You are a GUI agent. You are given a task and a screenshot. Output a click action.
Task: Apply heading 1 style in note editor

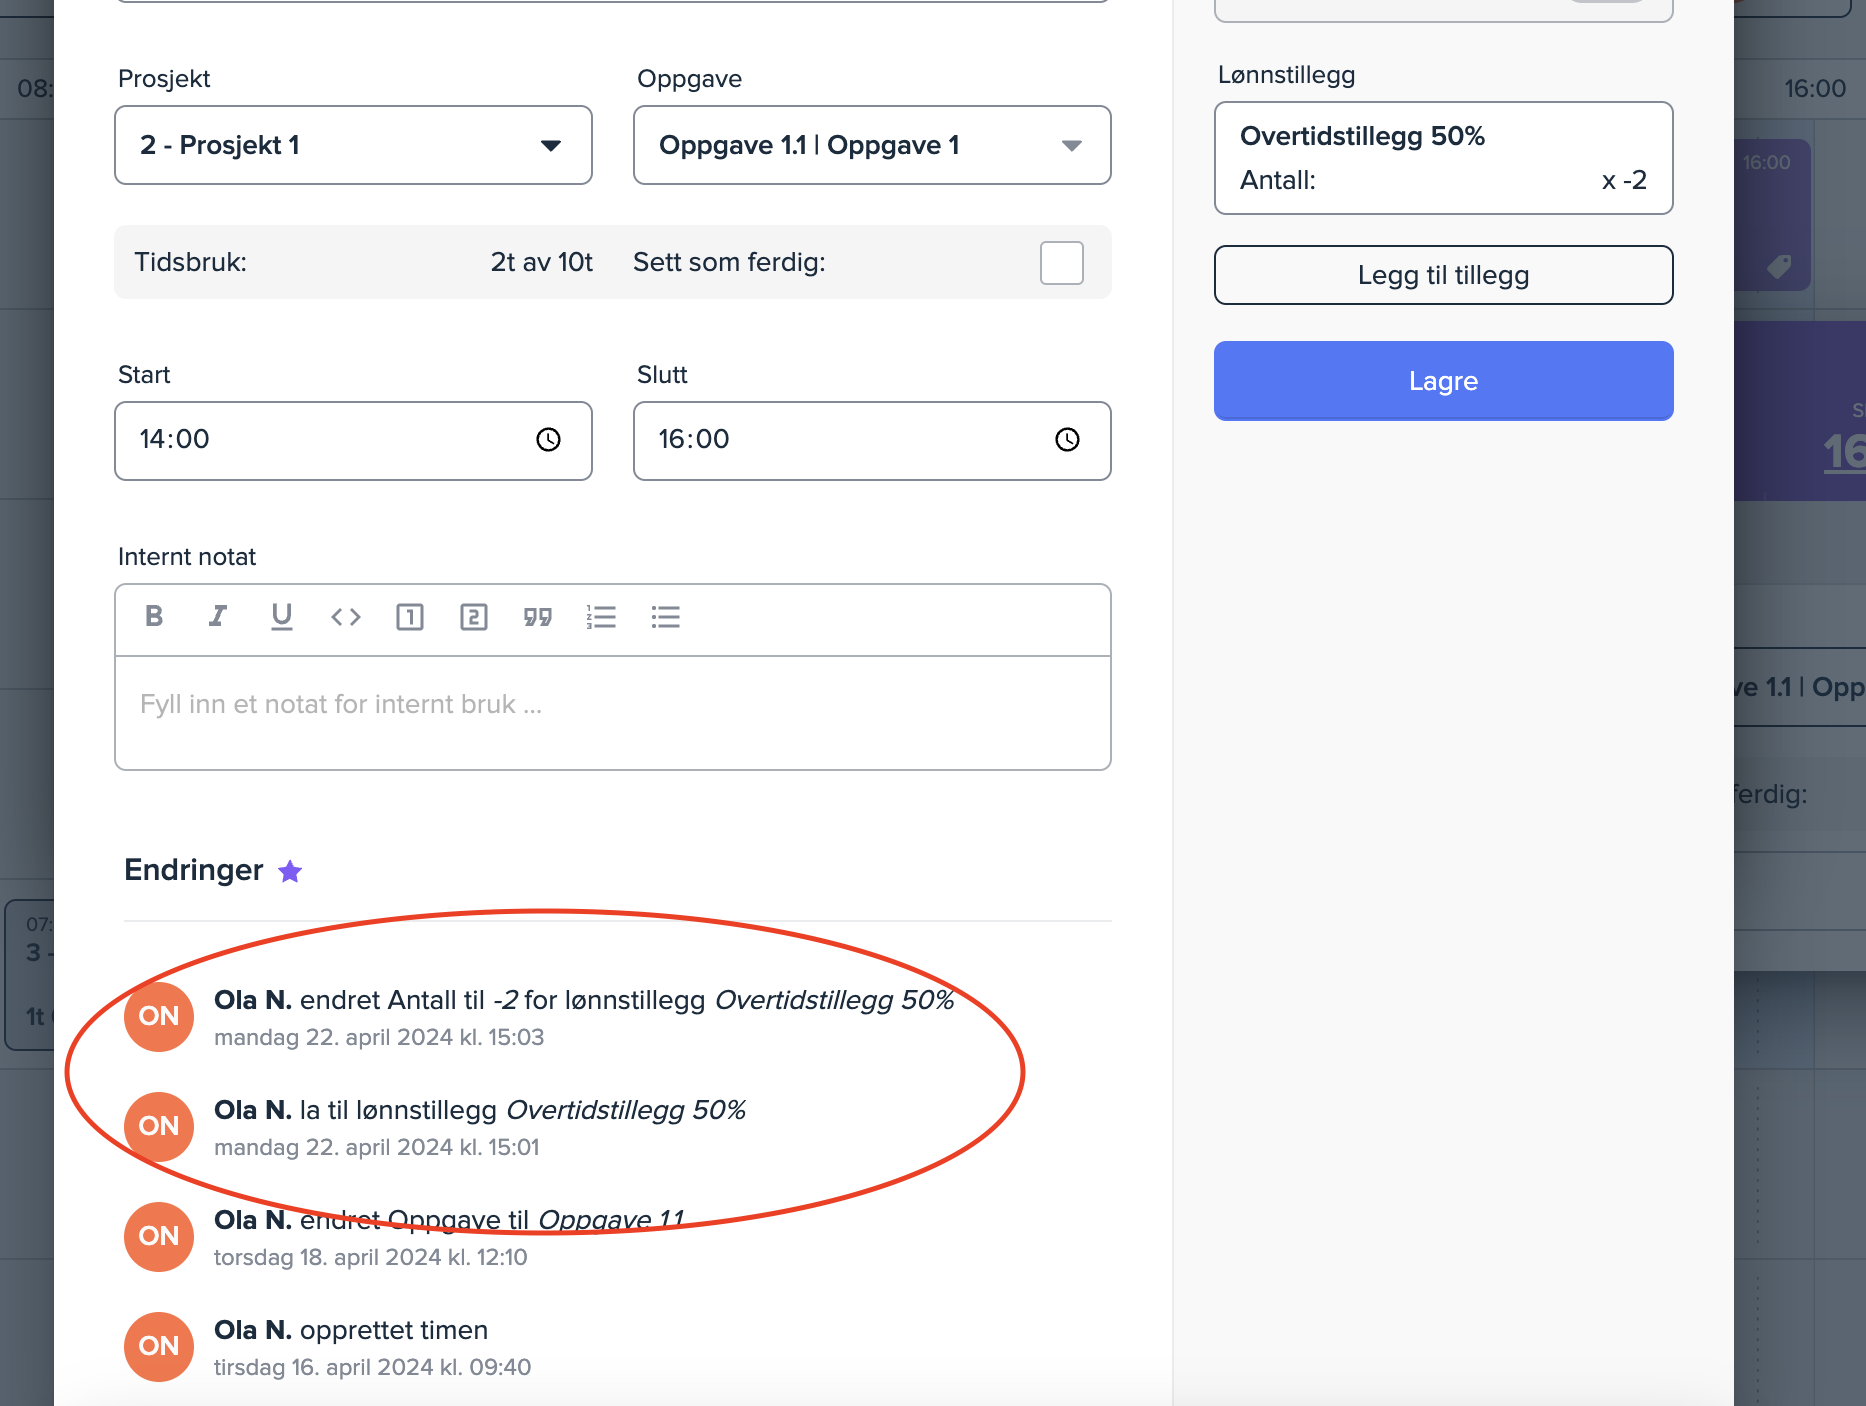point(410,617)
